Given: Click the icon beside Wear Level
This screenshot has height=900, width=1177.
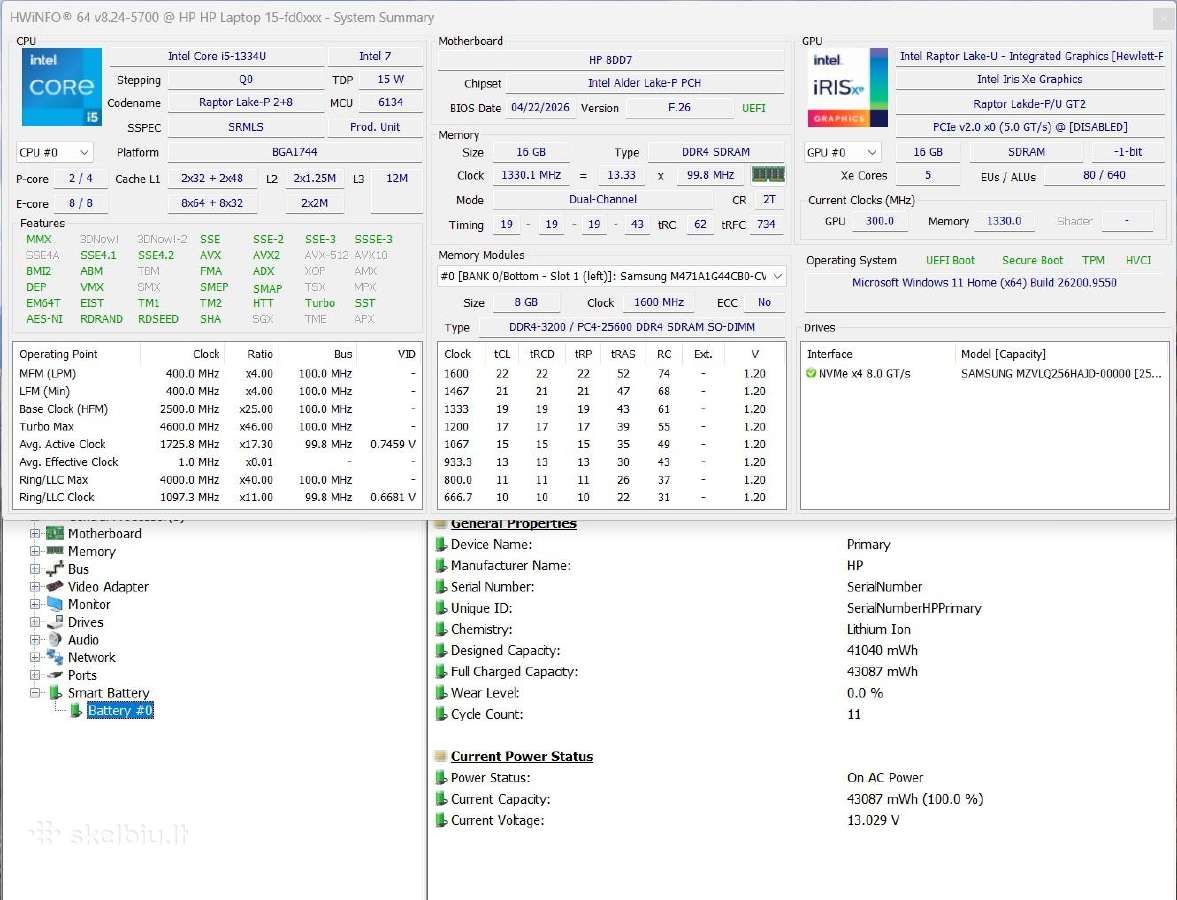Looking at the screenshot, I should click(x=441, y=693).
